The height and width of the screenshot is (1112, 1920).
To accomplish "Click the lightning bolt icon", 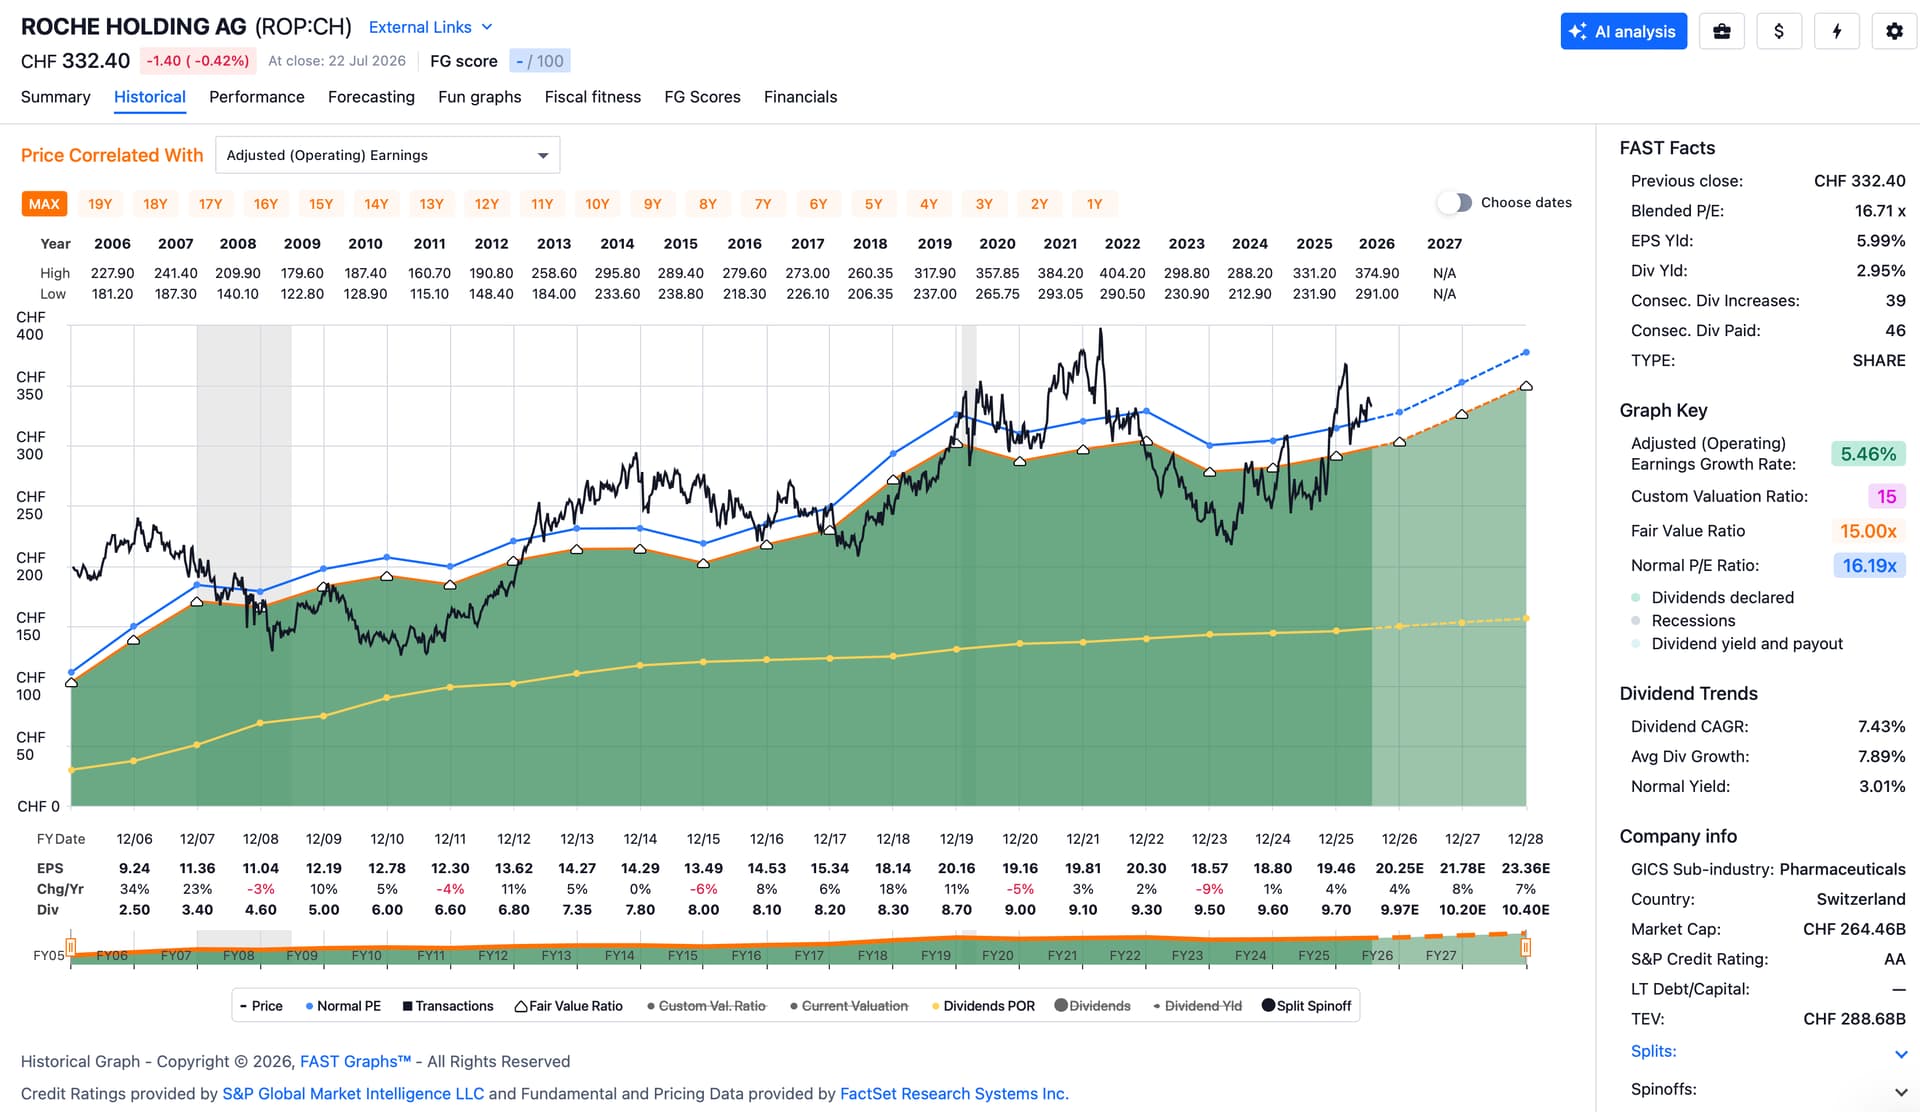I will click(x=1836, y=31).
